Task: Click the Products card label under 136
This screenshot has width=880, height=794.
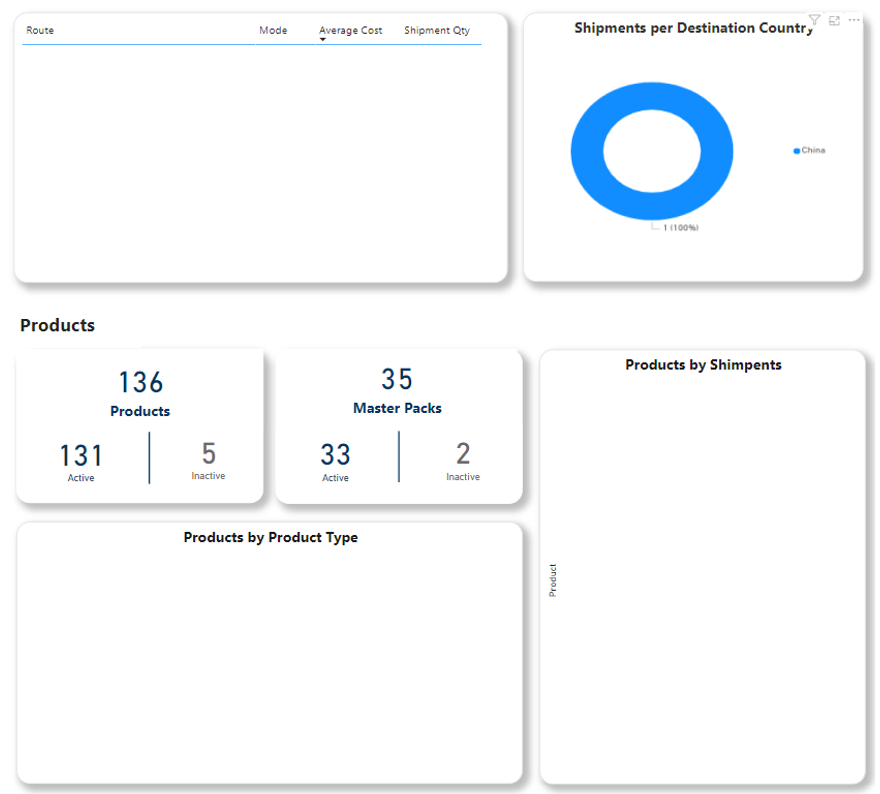Action: pyautogui.click(x=140, y=411)
